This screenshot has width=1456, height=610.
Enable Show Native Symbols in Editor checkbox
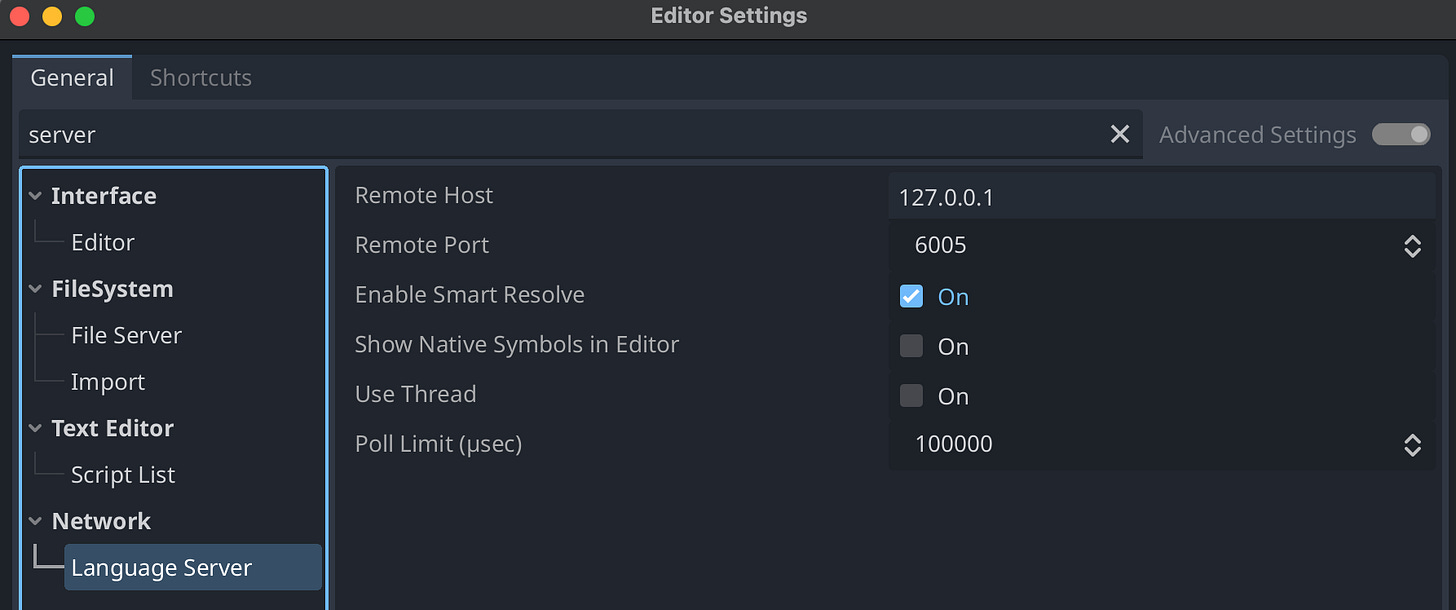[x=911, y=346]
